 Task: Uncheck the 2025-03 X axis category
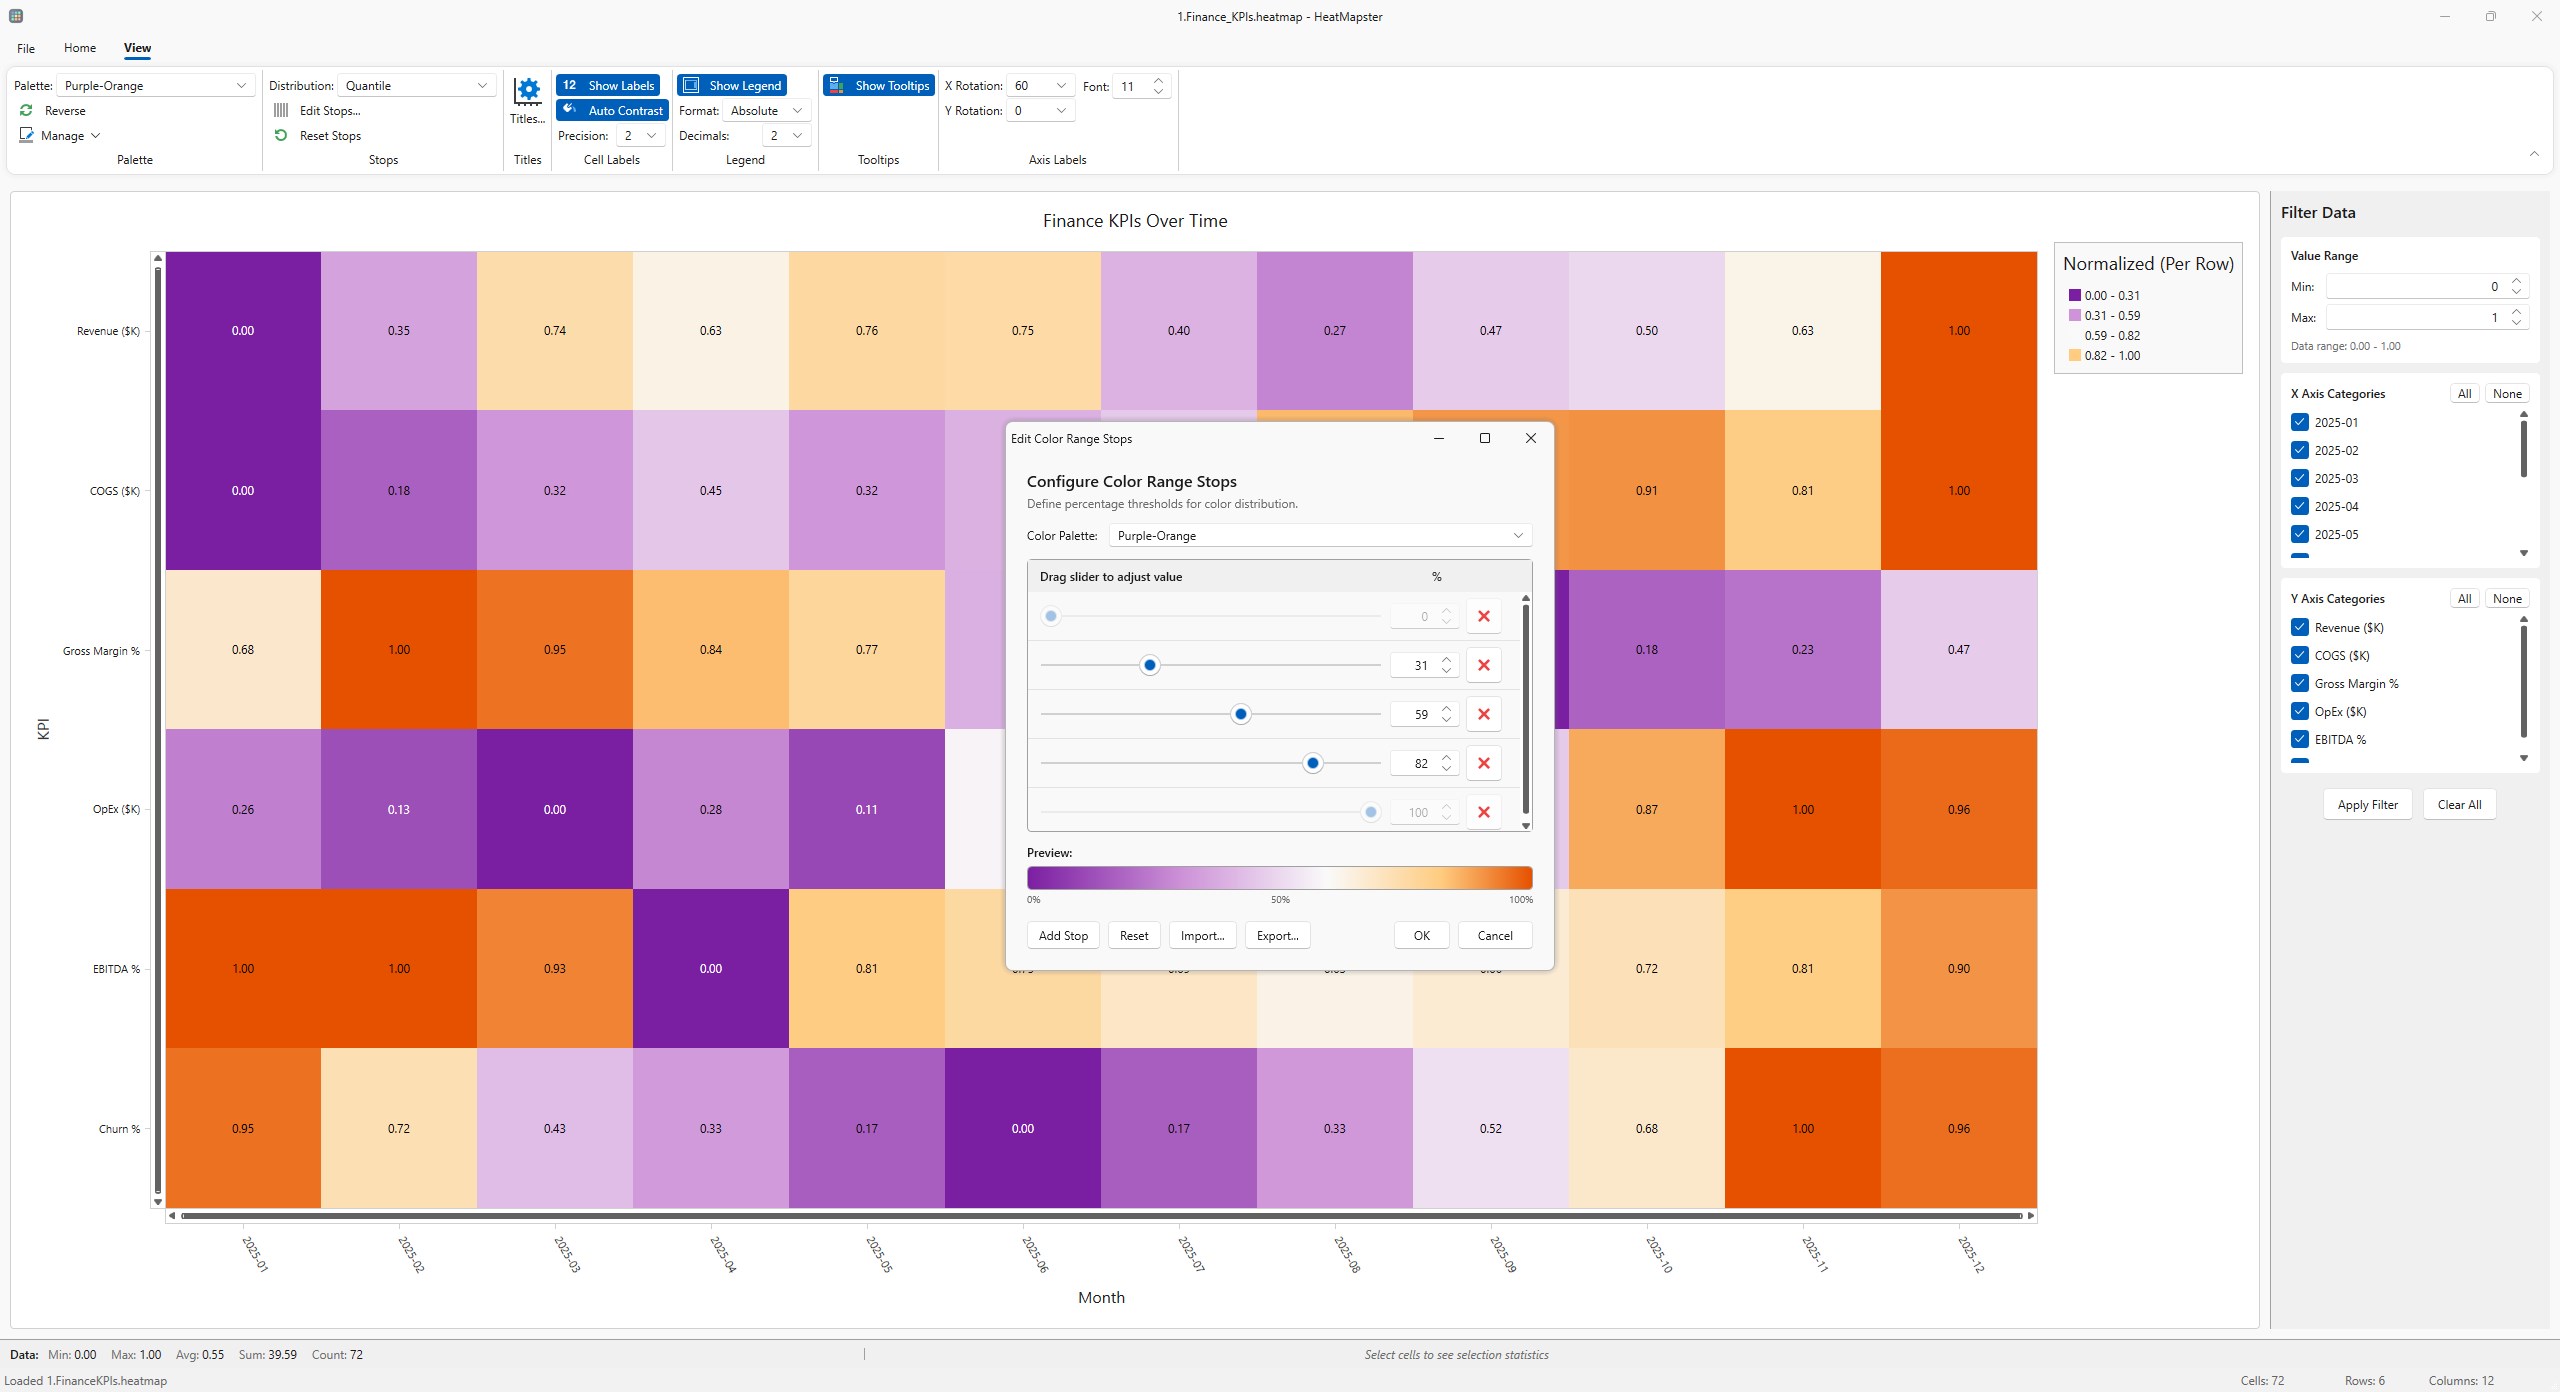2300,478
